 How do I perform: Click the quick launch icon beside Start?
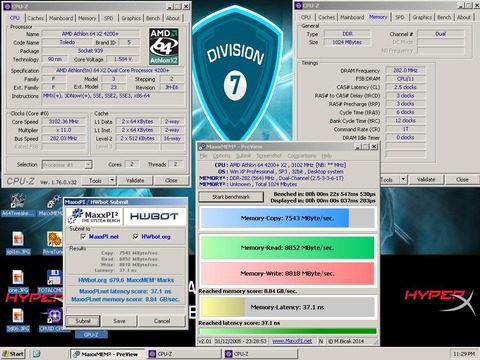coord(37,354)
